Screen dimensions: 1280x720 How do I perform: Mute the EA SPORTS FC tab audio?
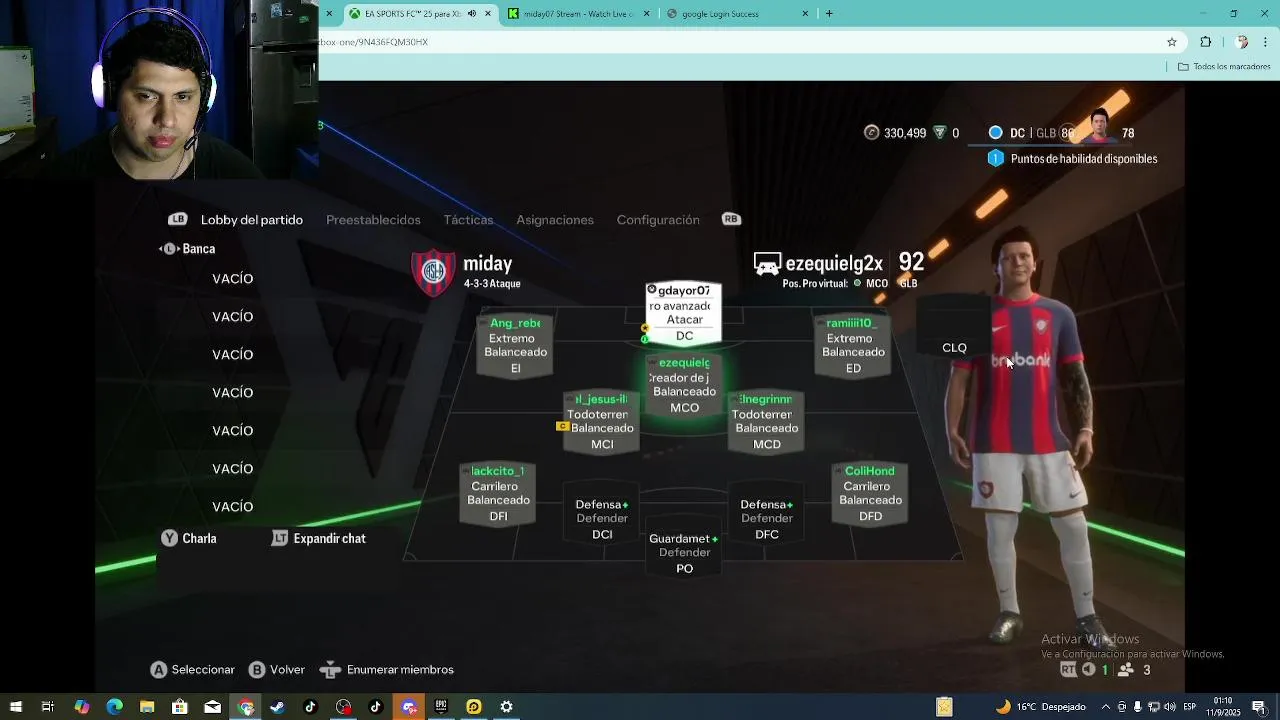[473, 14]
